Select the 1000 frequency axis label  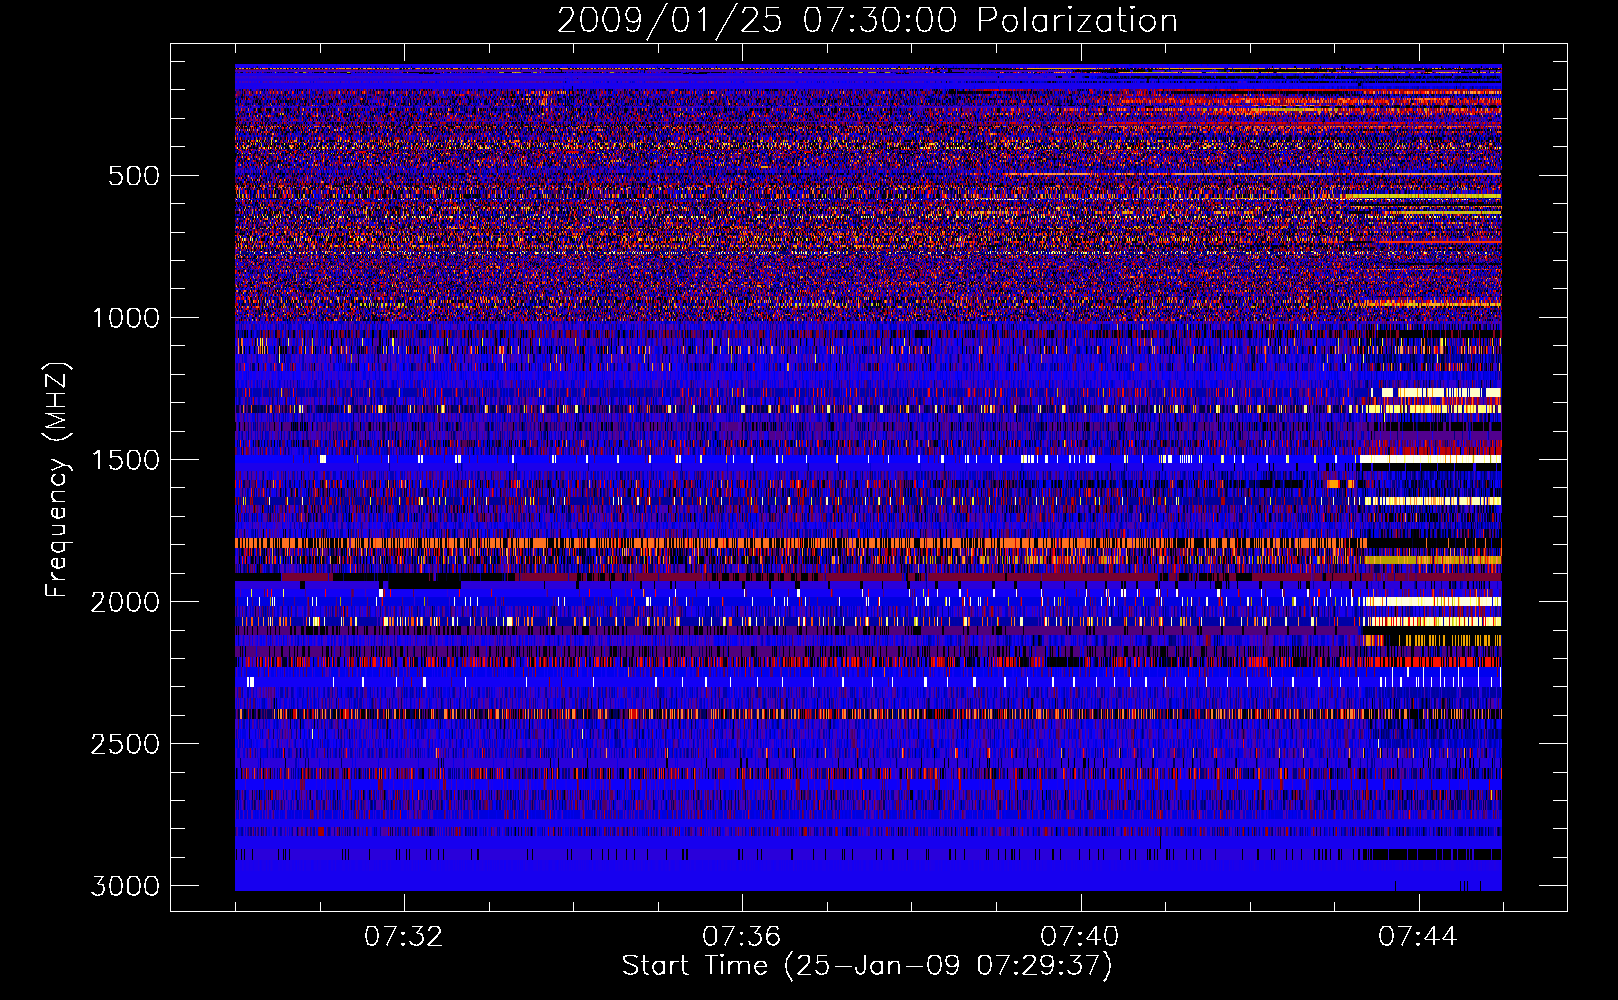pyautogui.click(x=125, y=318)
